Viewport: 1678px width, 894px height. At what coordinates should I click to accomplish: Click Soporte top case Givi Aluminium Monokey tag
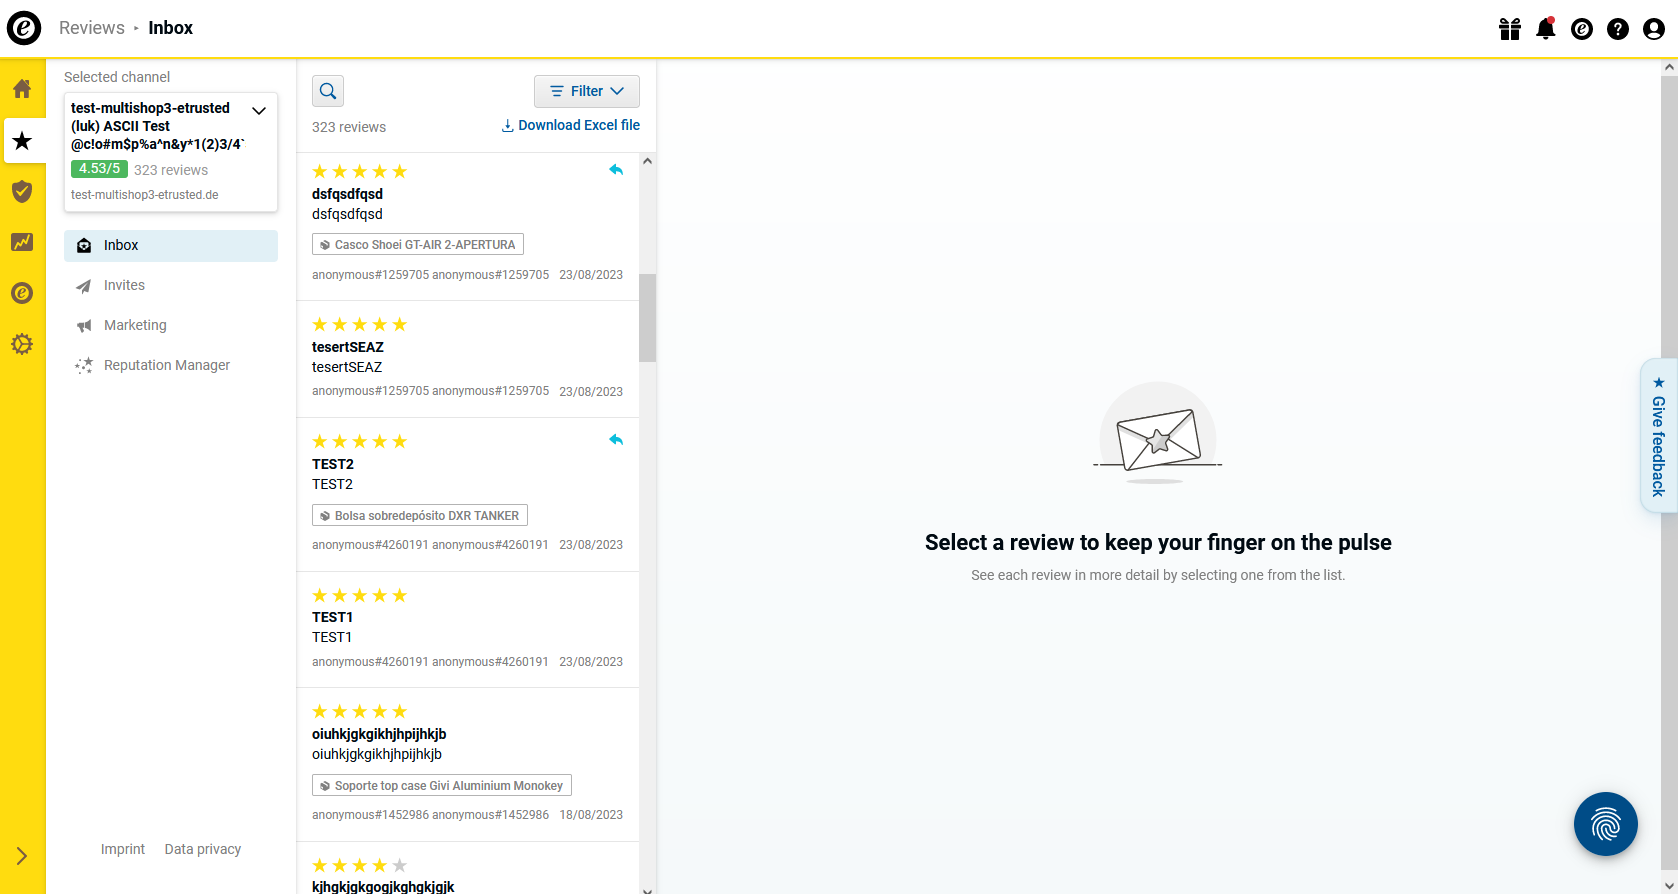(x=442, y=786)
